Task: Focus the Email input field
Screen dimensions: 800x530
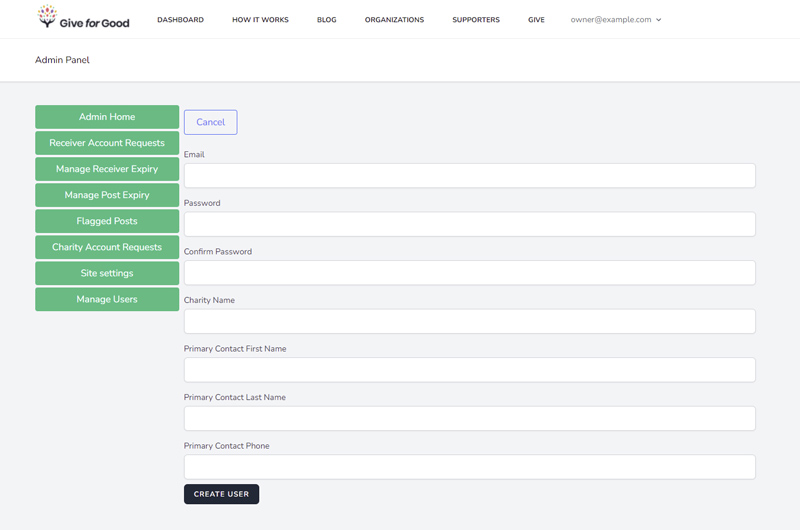Action: point(469,175)
